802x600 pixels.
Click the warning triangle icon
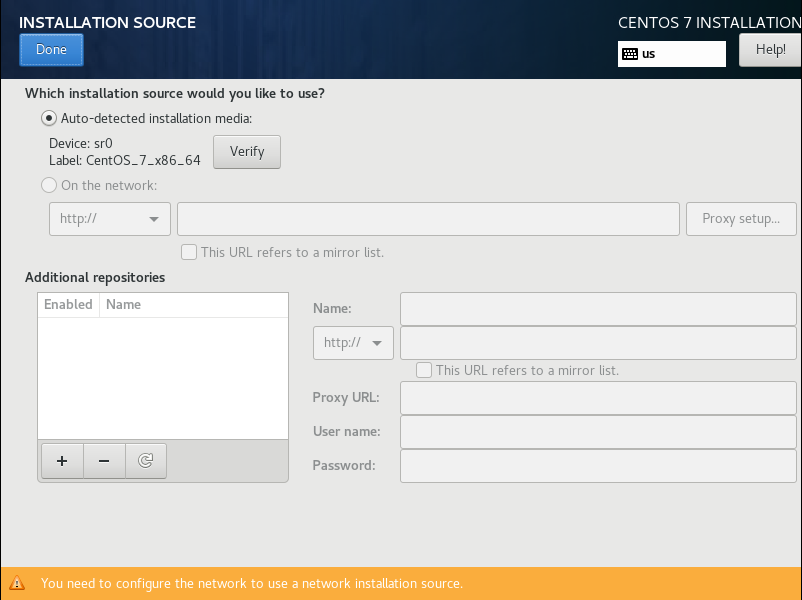[x=17, y=583]
